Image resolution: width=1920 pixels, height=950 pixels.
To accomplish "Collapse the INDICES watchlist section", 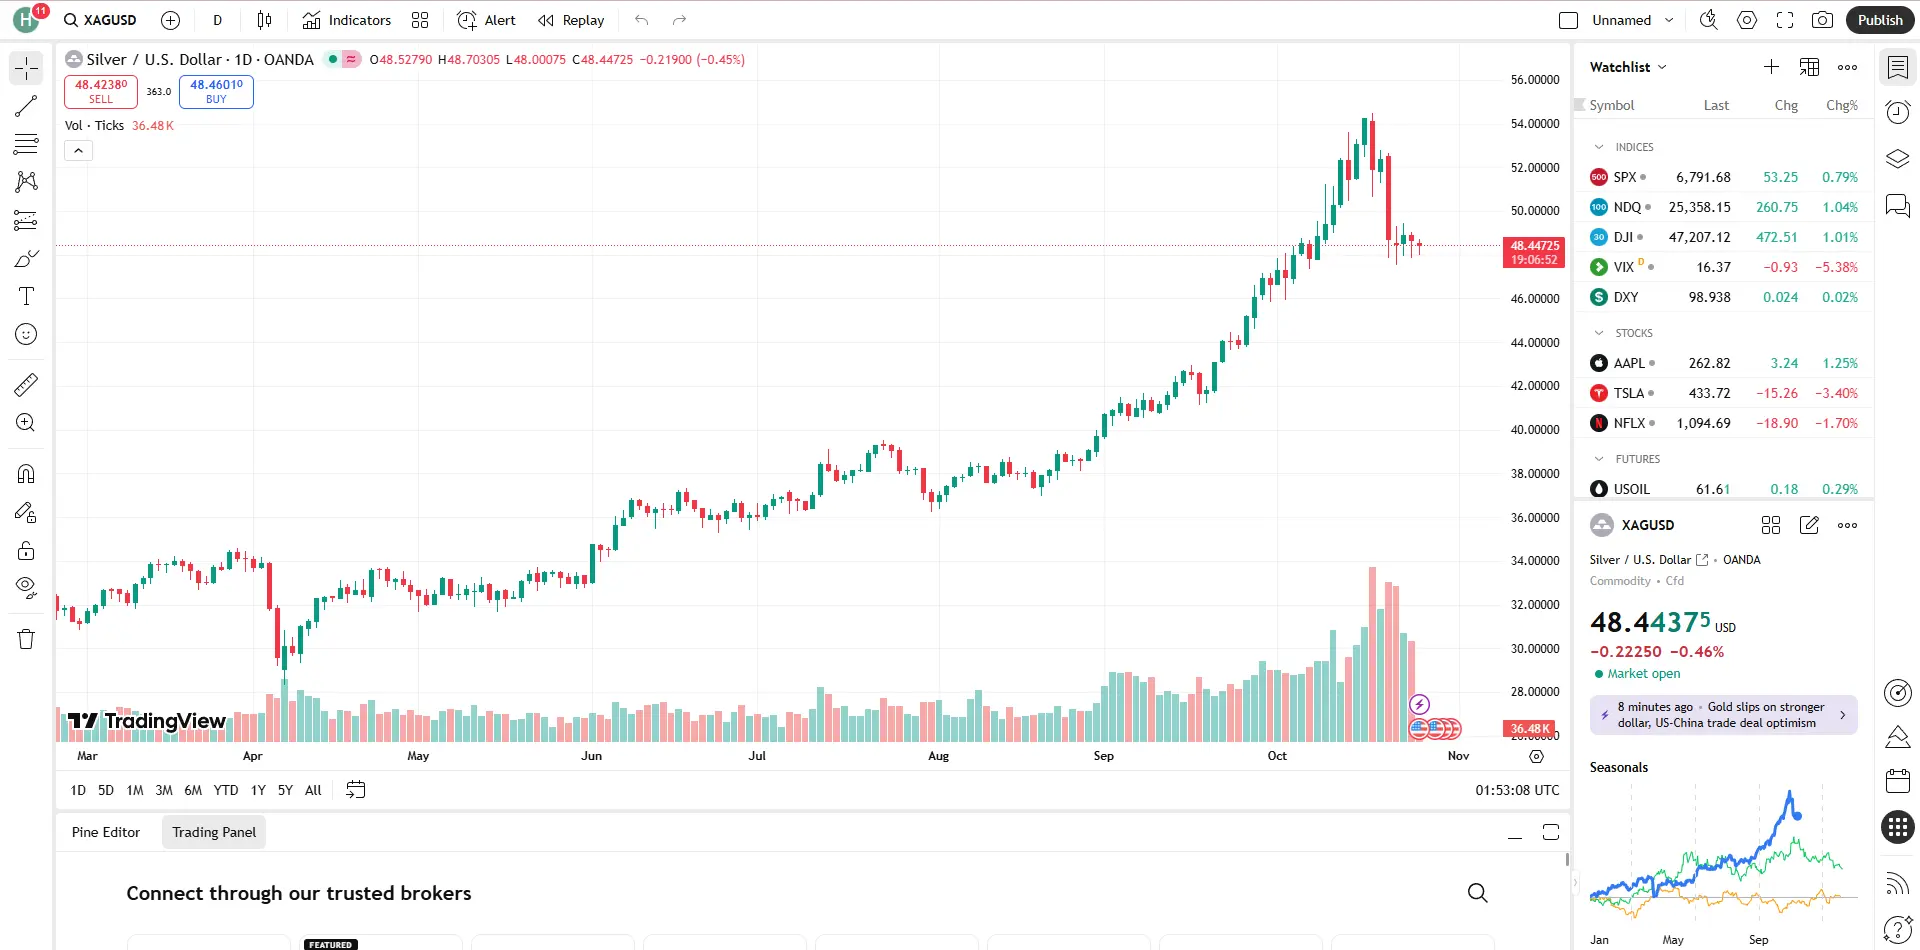I will click(x=1599, y=147).
